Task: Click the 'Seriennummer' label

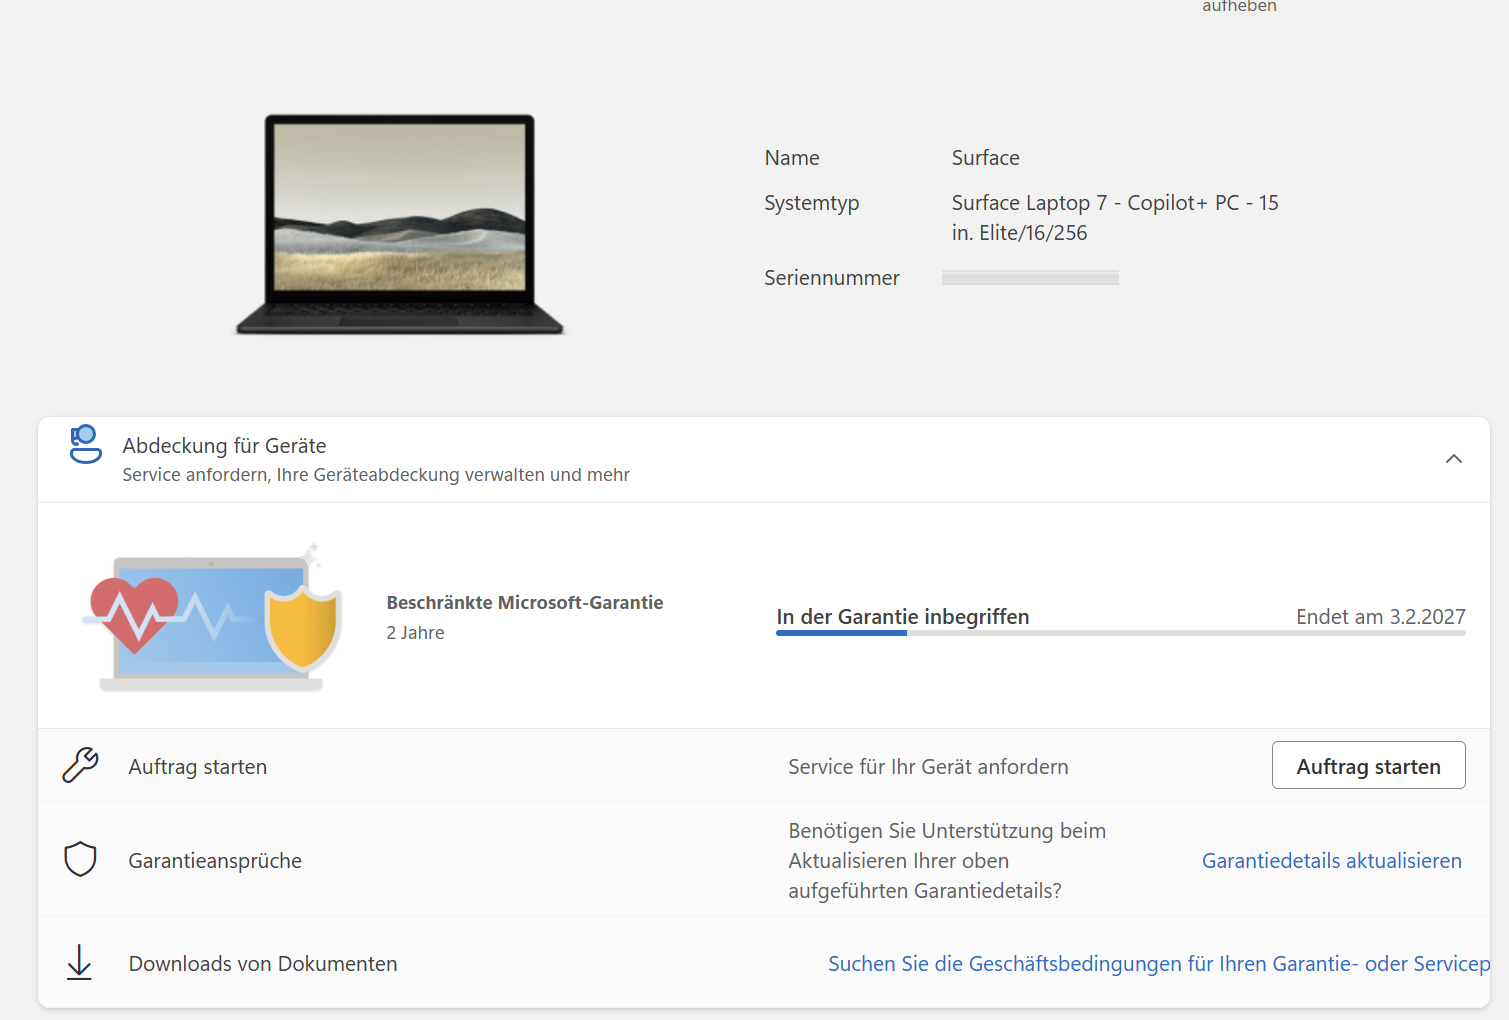Action: (x=832, y=278)
